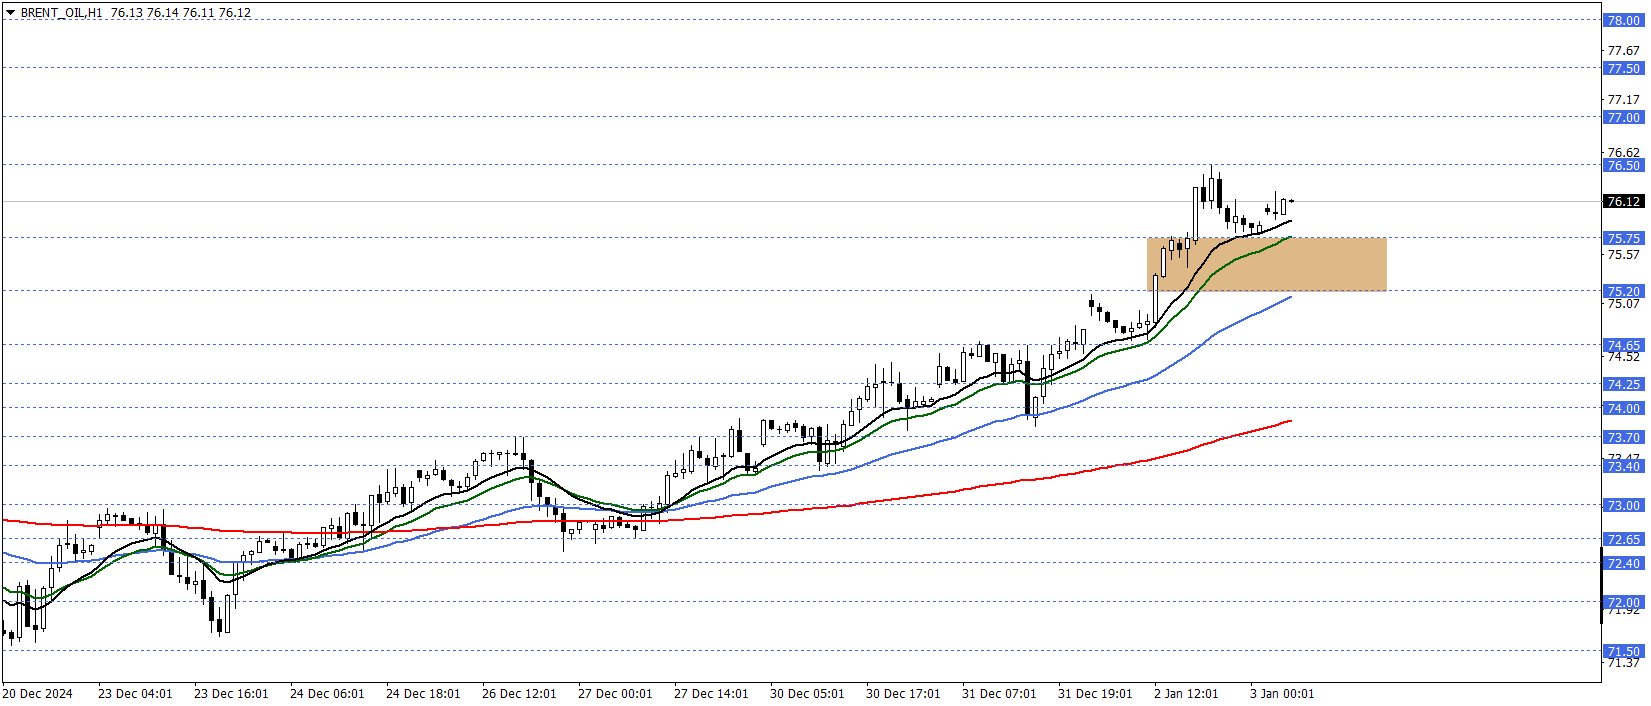Click the 26 Dec 12:01 time label
This screenshot has width=1651, height=706.
[519, 693]
